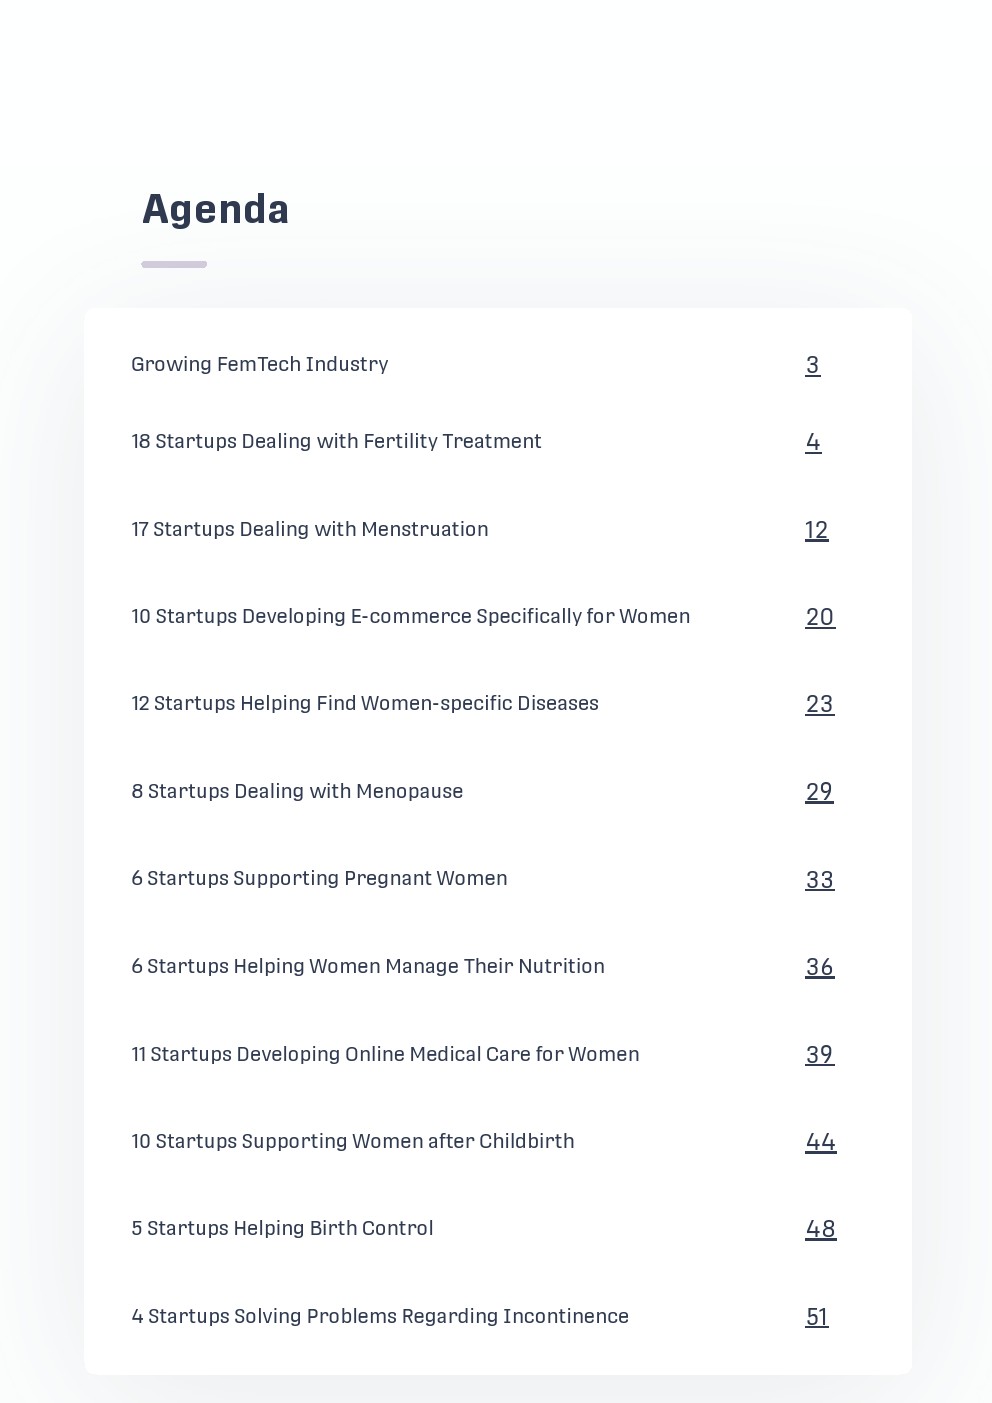The width and height of the screenshot is (992, 1403).
Task: Select "17 Startups Dealing with Menstruation" entry
Action: [310, 530]
